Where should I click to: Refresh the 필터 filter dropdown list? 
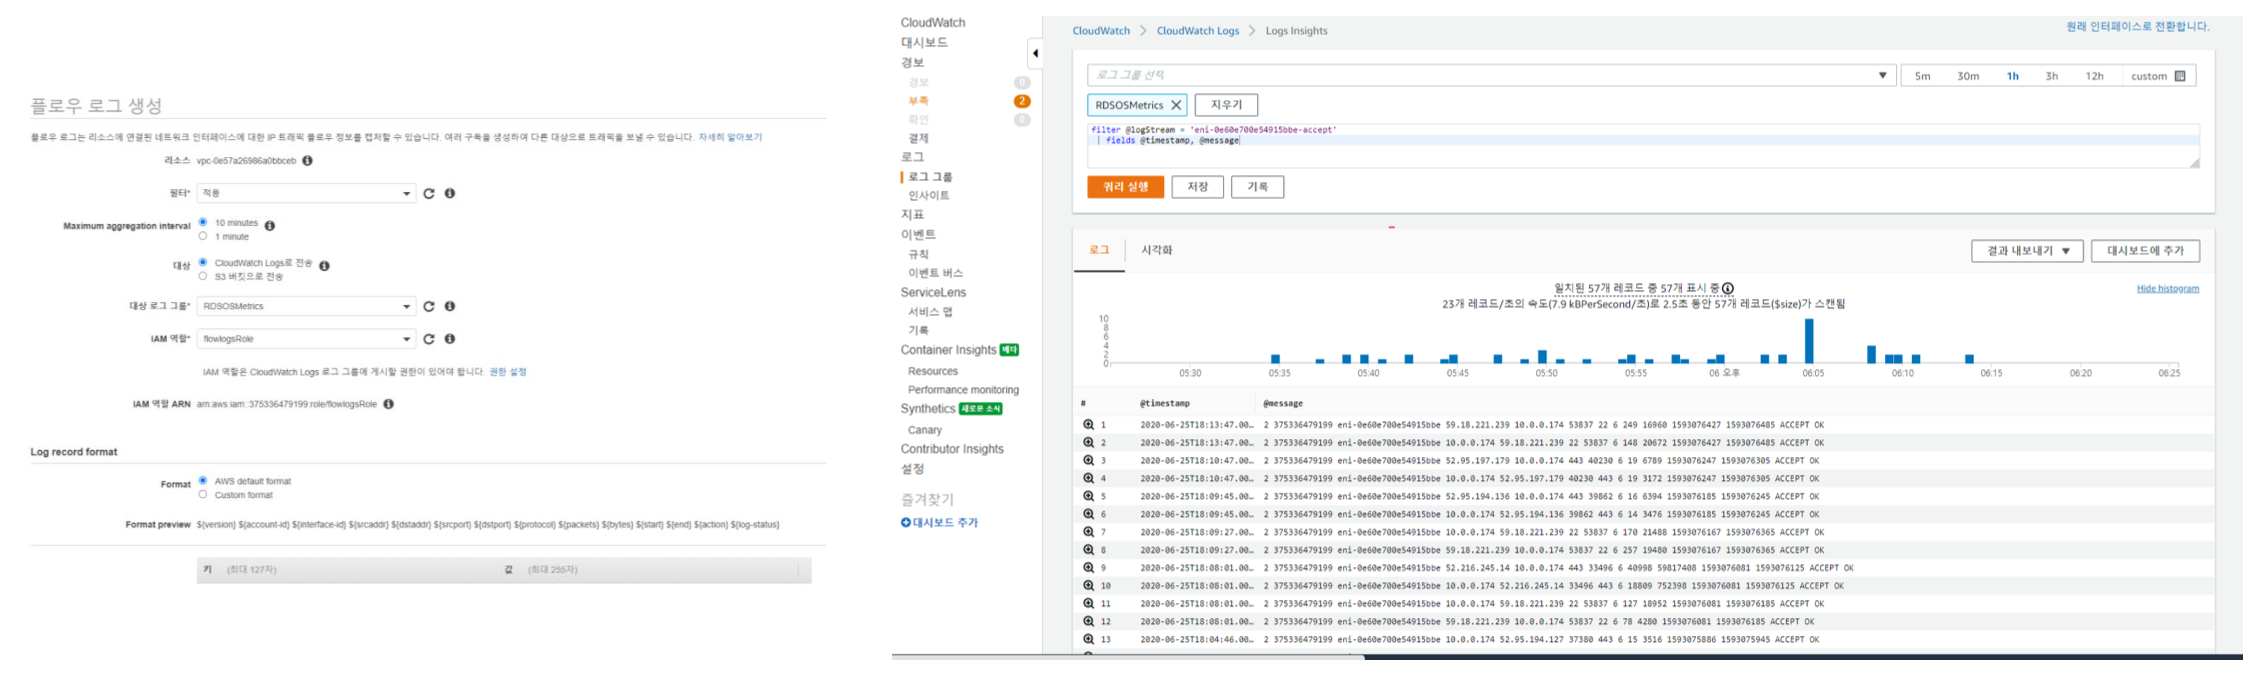pos(429,193)
